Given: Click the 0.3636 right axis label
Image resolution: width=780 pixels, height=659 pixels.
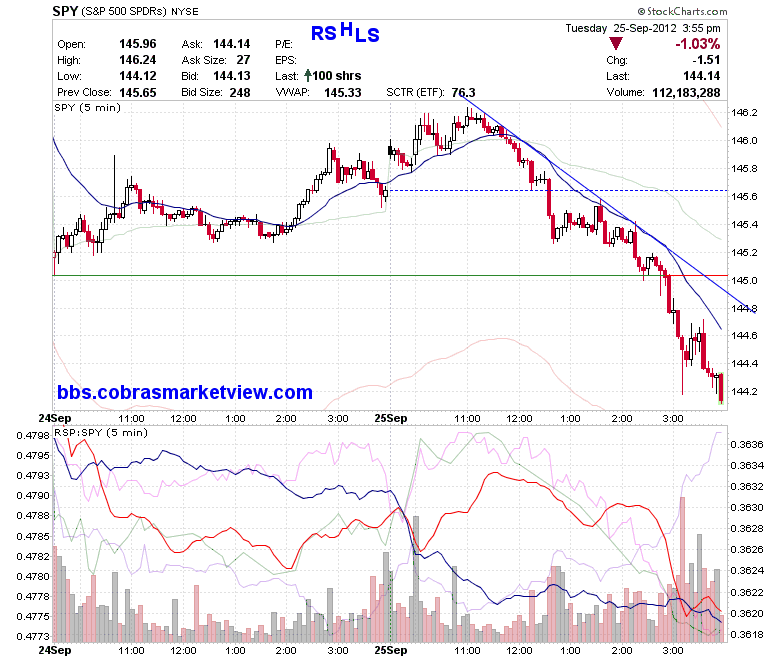Looking at the screenshot, I should point(747,444).
